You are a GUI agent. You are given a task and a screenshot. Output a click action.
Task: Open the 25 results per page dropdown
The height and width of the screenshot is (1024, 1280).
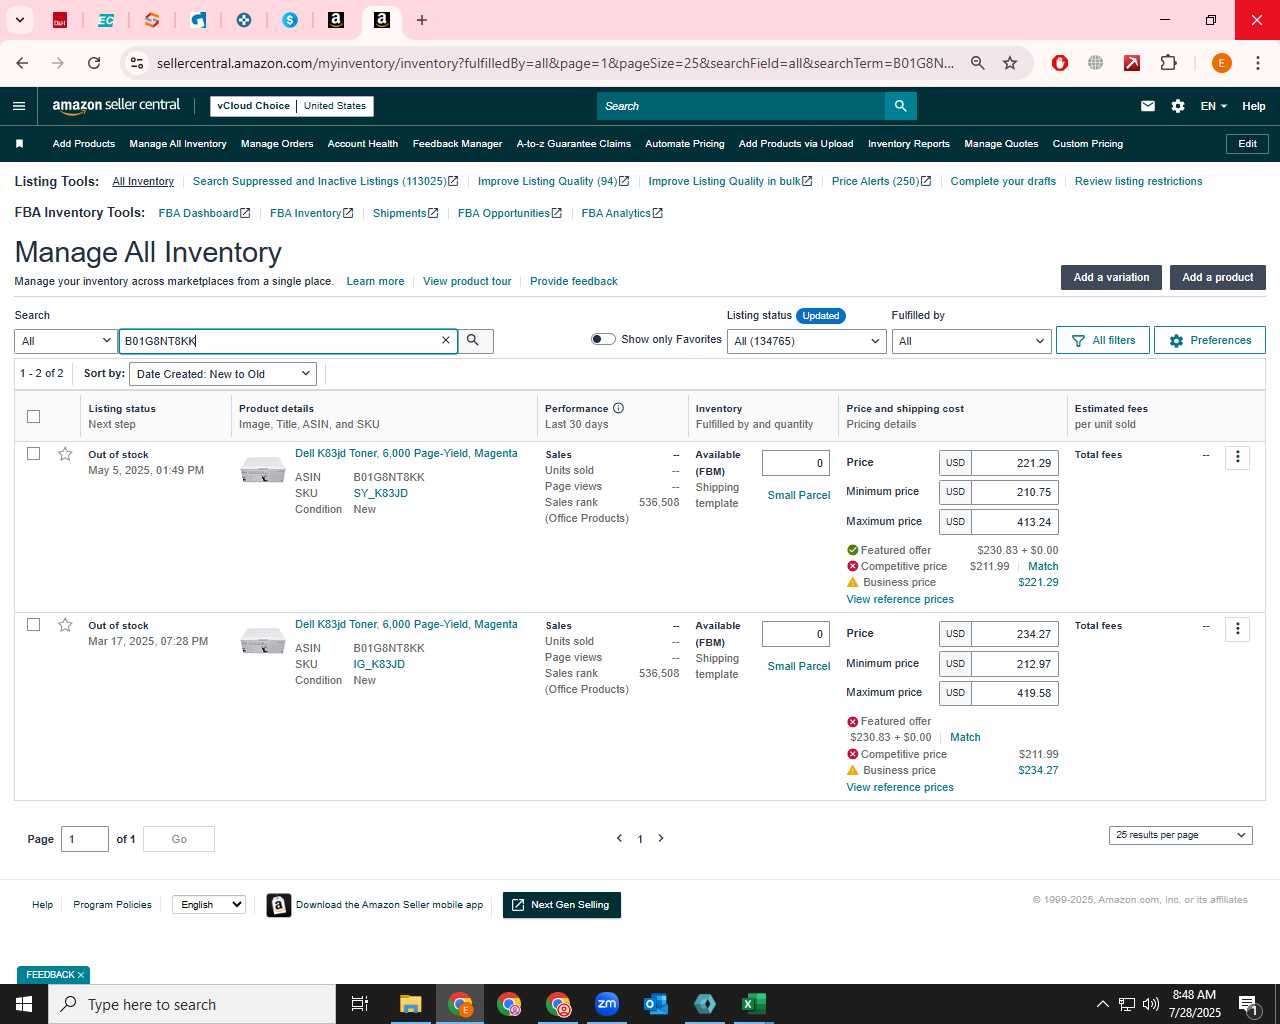(1180, 835)
